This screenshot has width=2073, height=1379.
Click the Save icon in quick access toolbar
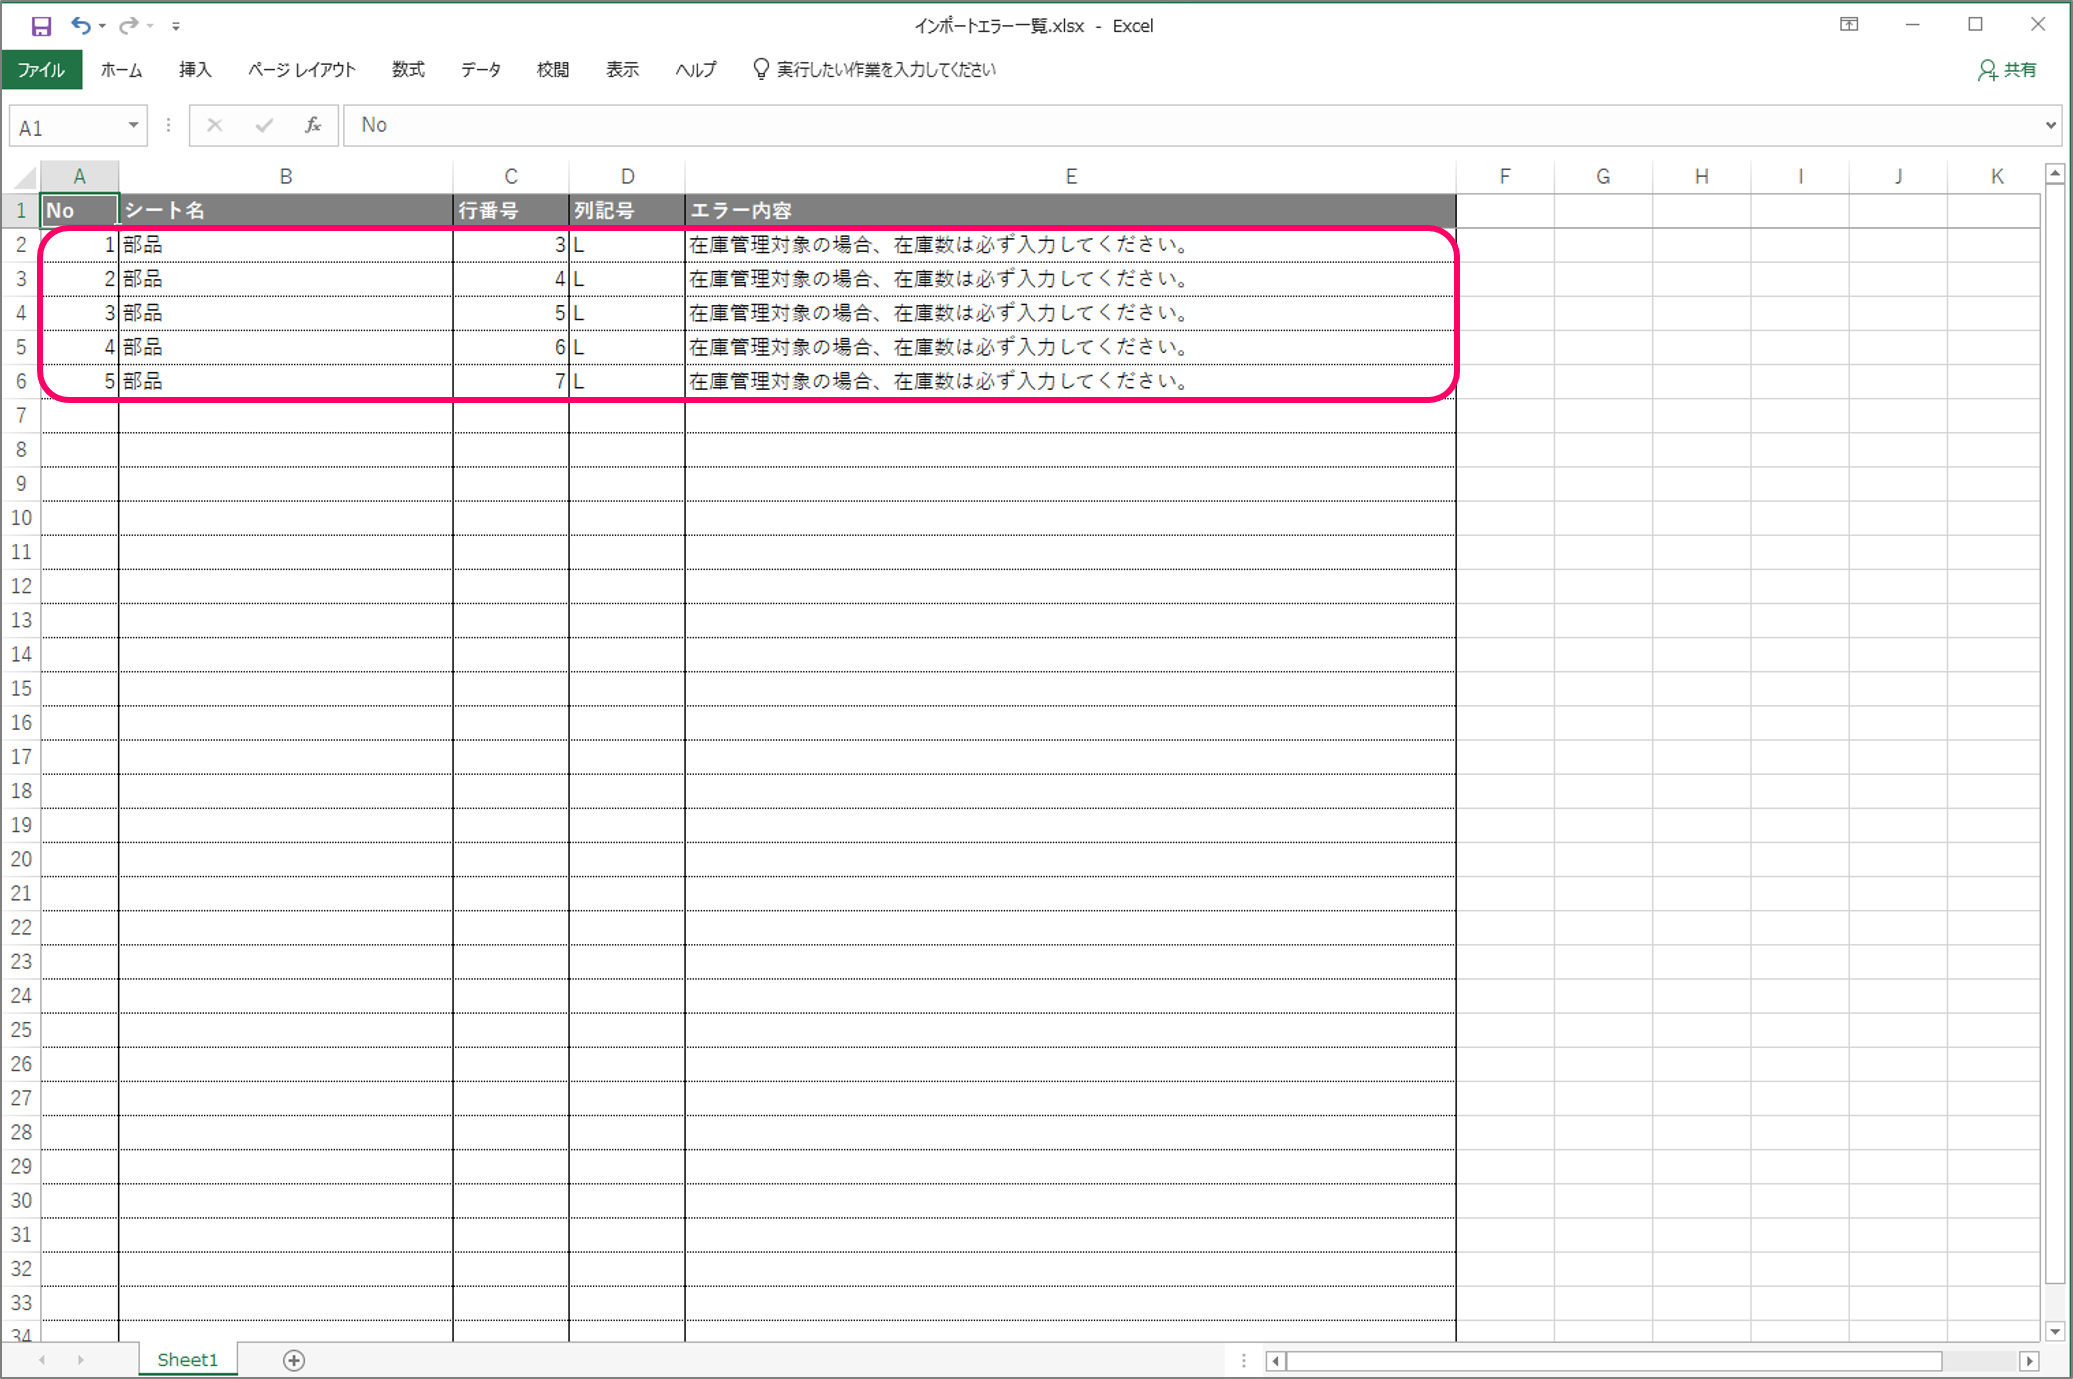(41, 26)
